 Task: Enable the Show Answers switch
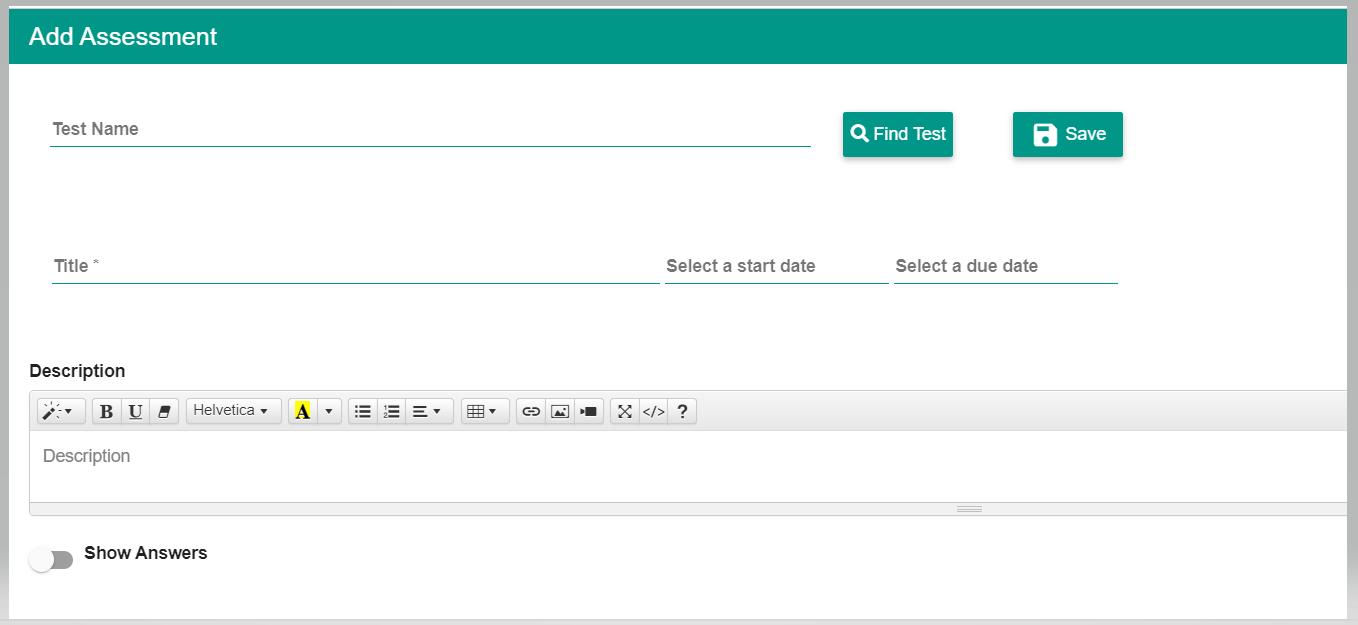click(x=51, y=560)
